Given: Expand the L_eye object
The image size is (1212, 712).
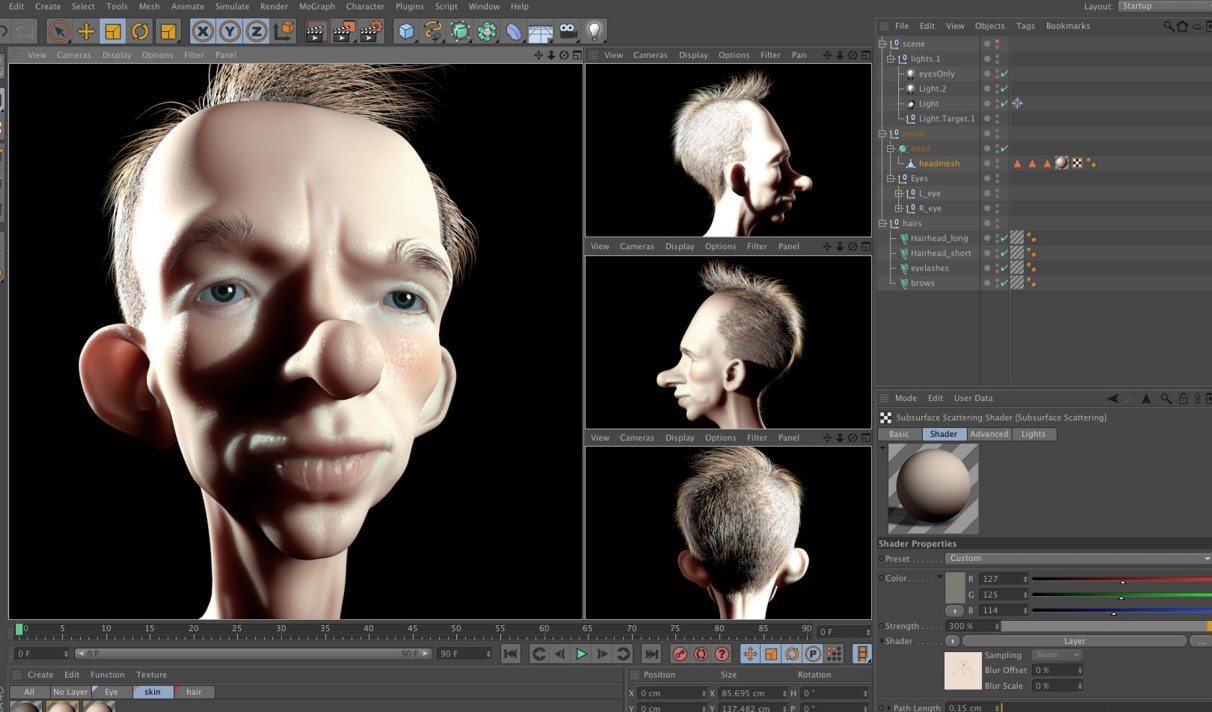Looking at the screenshot, I should [x=899, y=194].
